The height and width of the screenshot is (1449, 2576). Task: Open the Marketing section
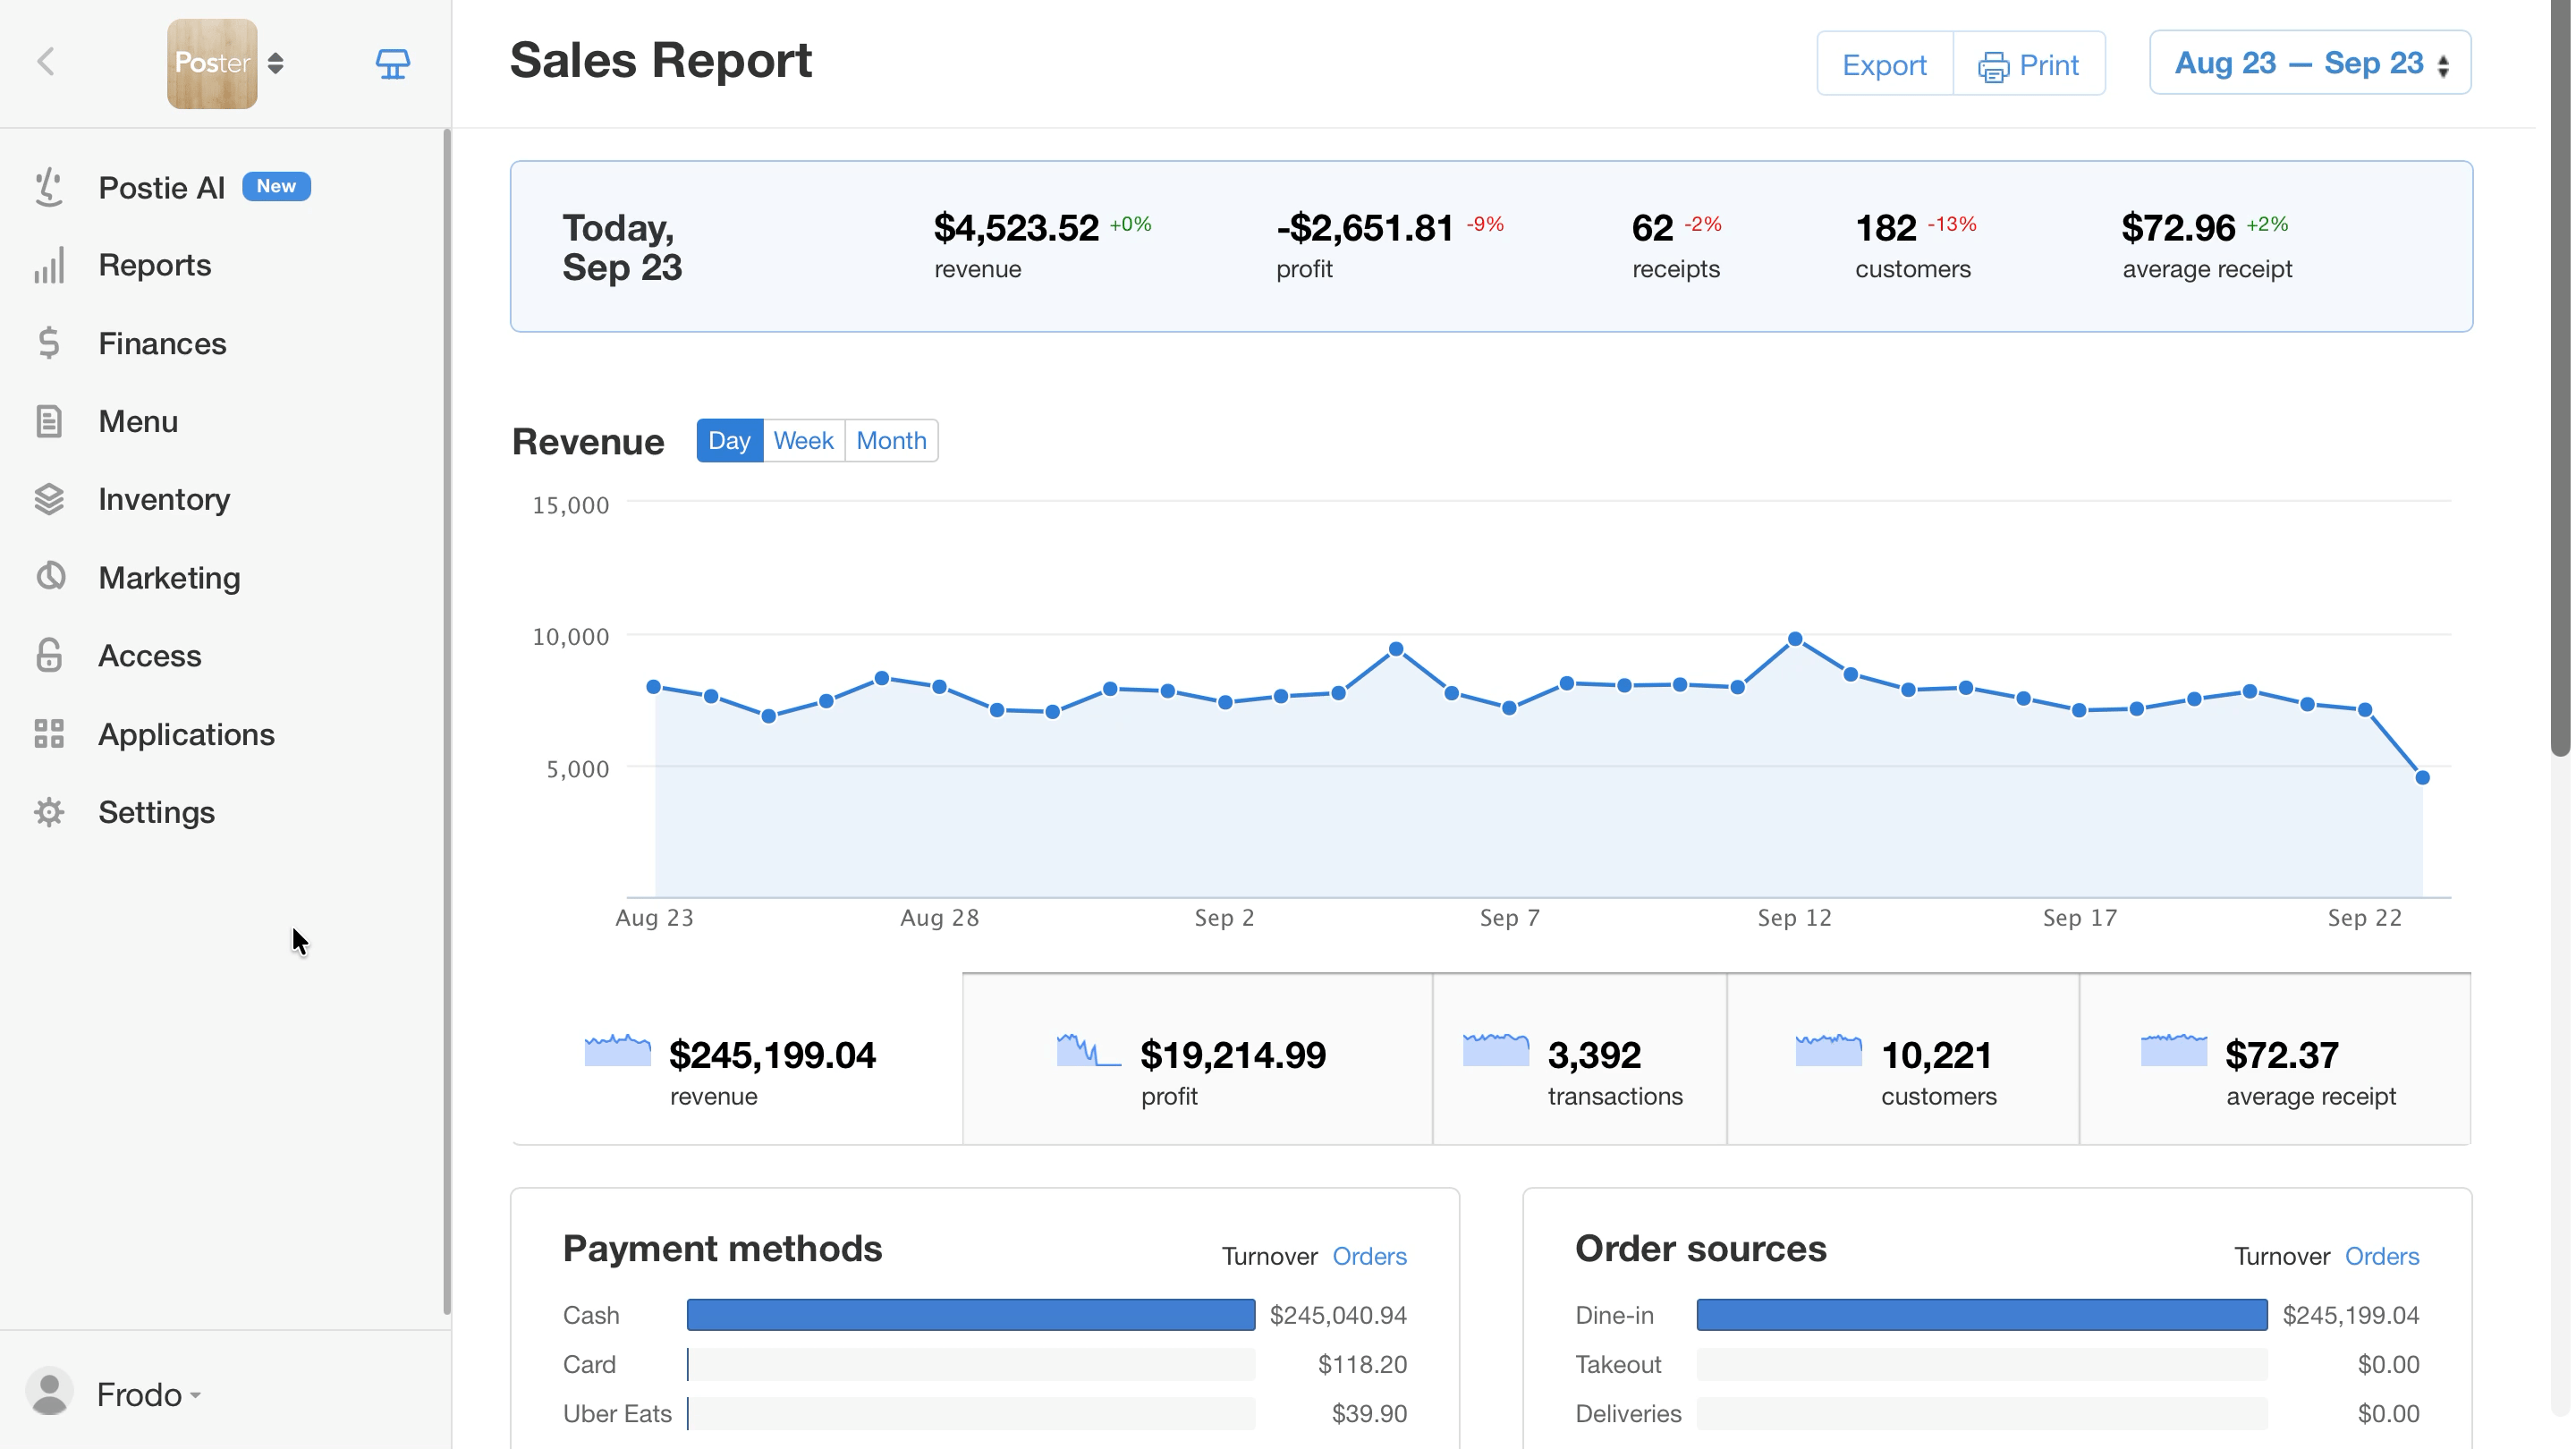point(169,577)
